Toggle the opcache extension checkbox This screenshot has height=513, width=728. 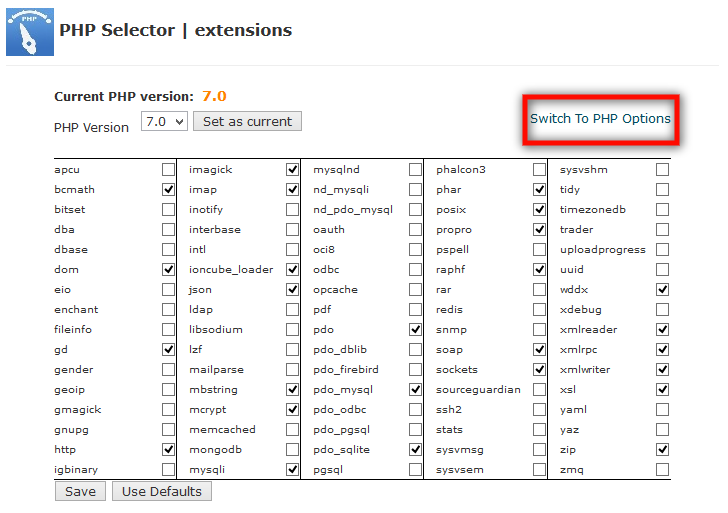click(415, 290)
